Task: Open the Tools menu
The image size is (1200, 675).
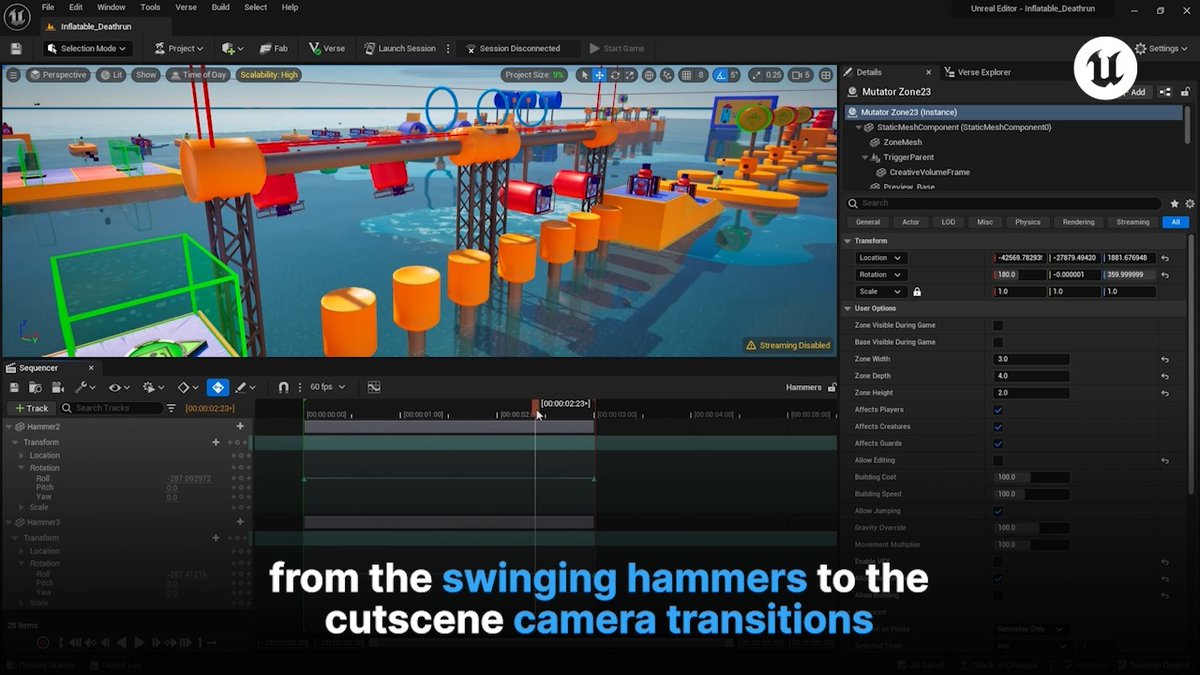Action: point(150,7)
